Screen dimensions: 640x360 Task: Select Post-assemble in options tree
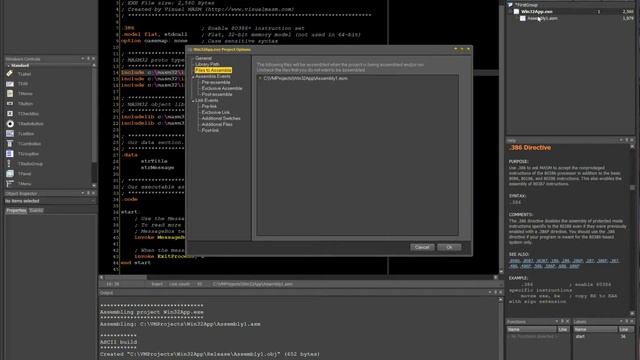(x=217, y=94)
